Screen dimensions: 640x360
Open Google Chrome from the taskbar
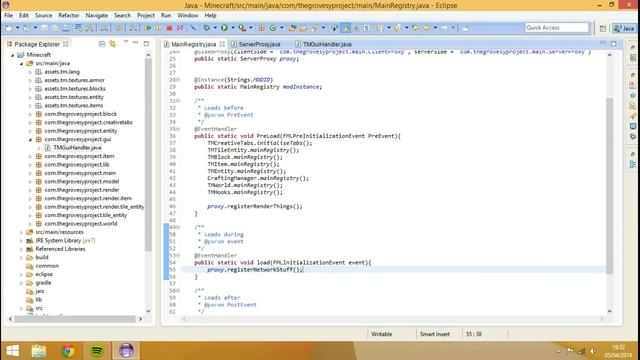(x=68, y=351)
